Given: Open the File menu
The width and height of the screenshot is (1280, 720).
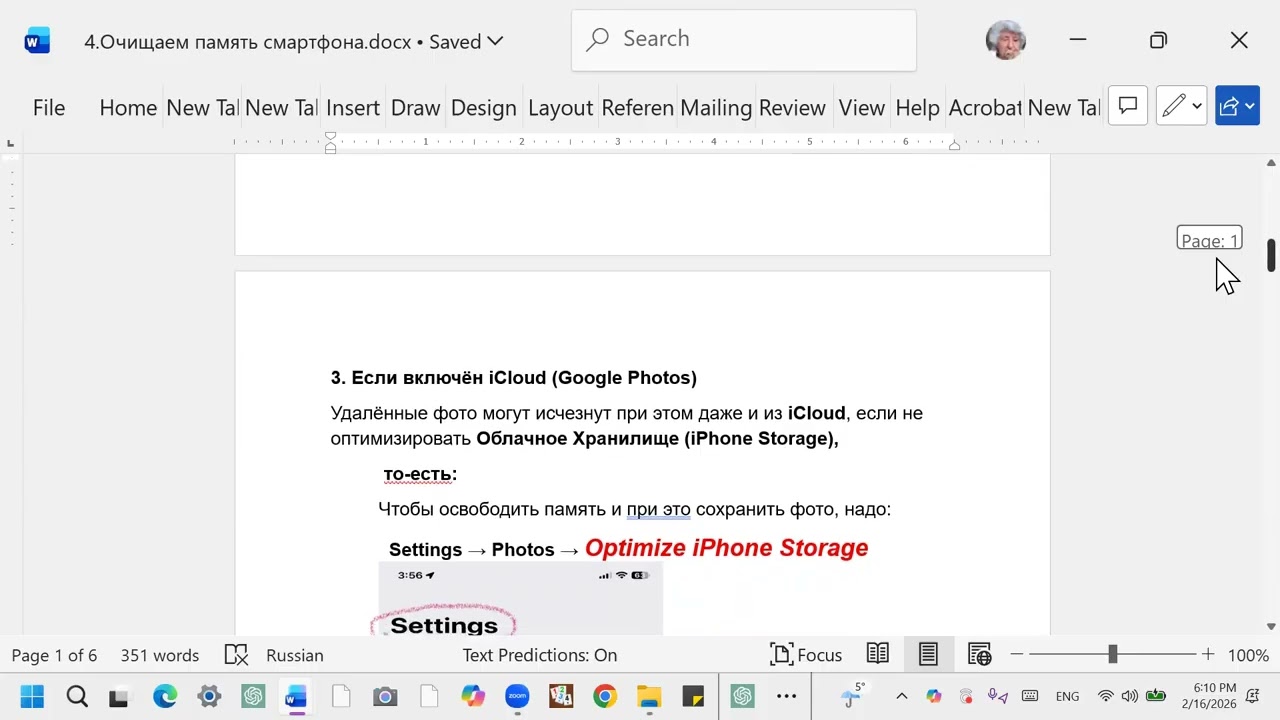Looking at the screenshot, I should [49, 108].
